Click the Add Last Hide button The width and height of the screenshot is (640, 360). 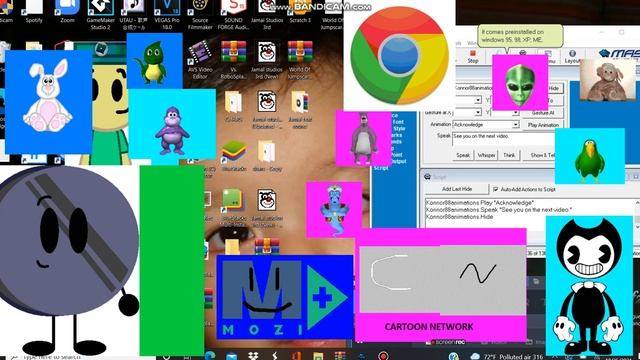[x=457, y=189]
